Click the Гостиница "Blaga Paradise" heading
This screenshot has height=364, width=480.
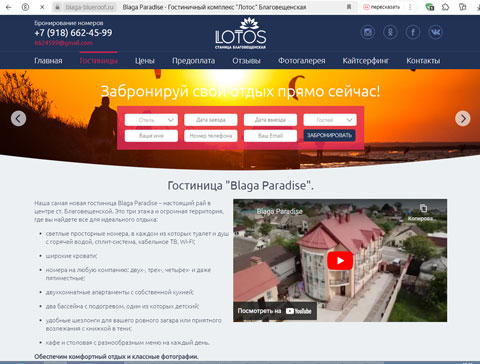[240, 185]
